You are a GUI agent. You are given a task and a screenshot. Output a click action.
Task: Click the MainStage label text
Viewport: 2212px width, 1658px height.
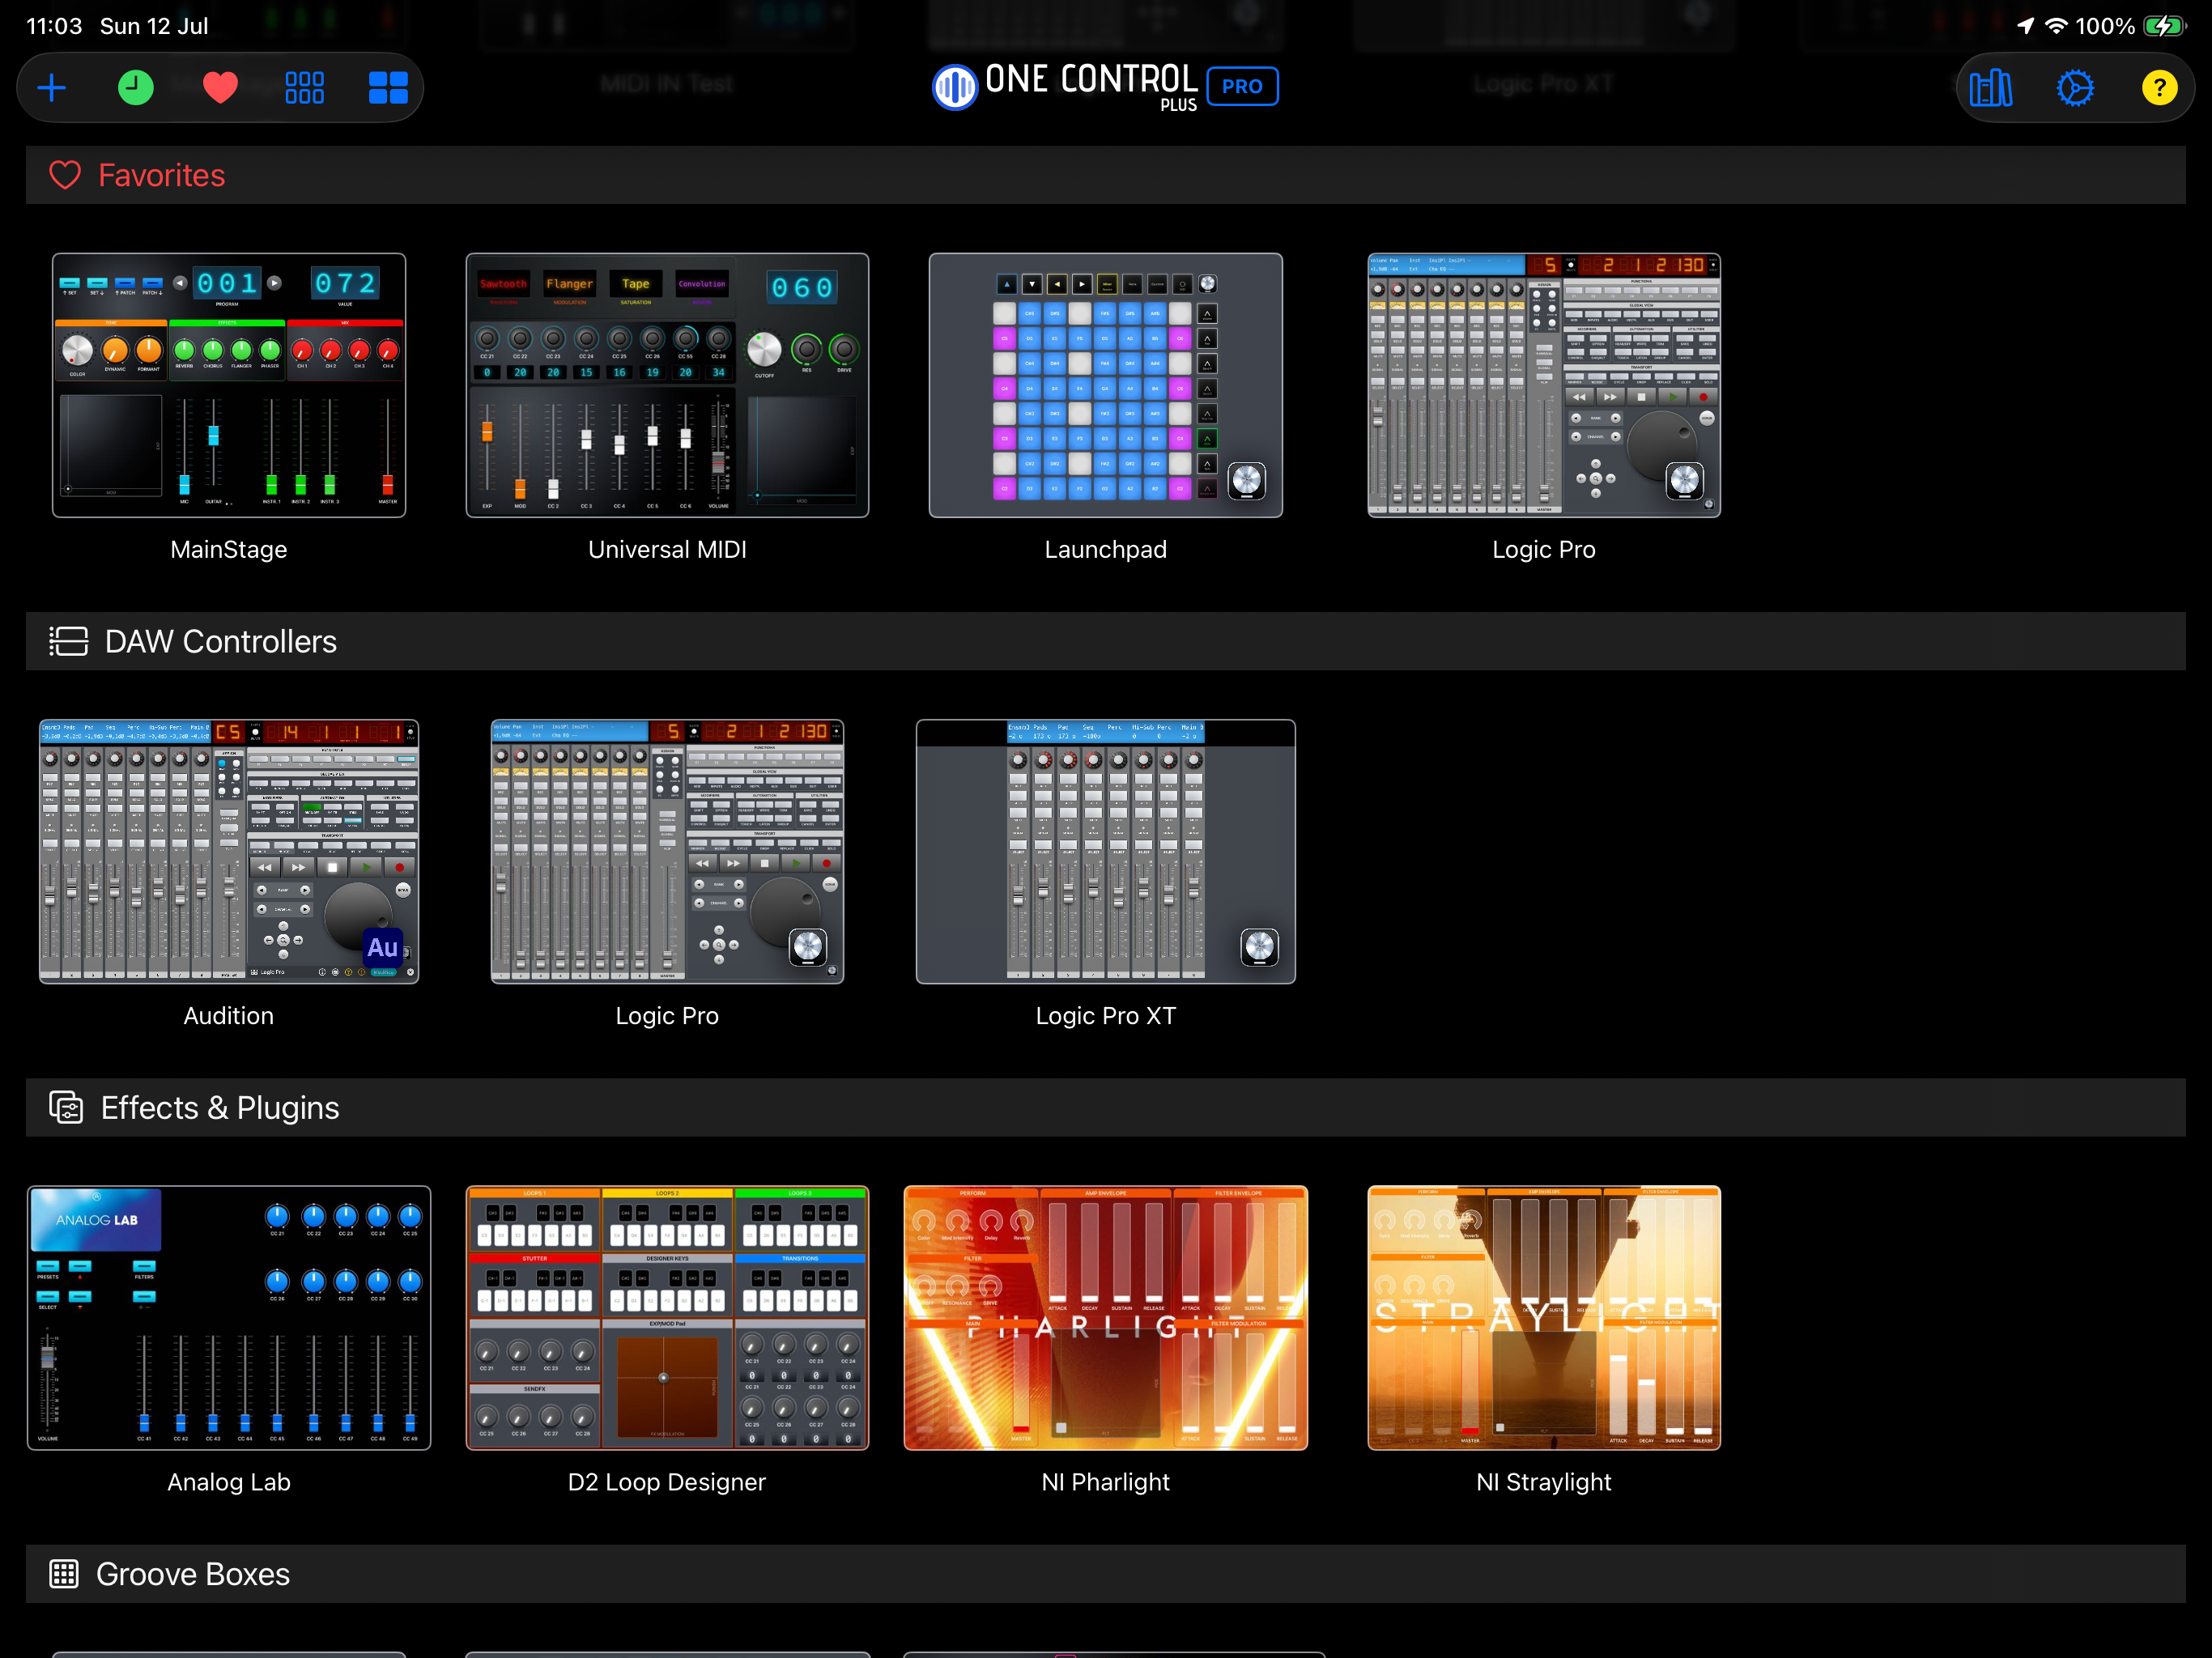pos(229,549)
